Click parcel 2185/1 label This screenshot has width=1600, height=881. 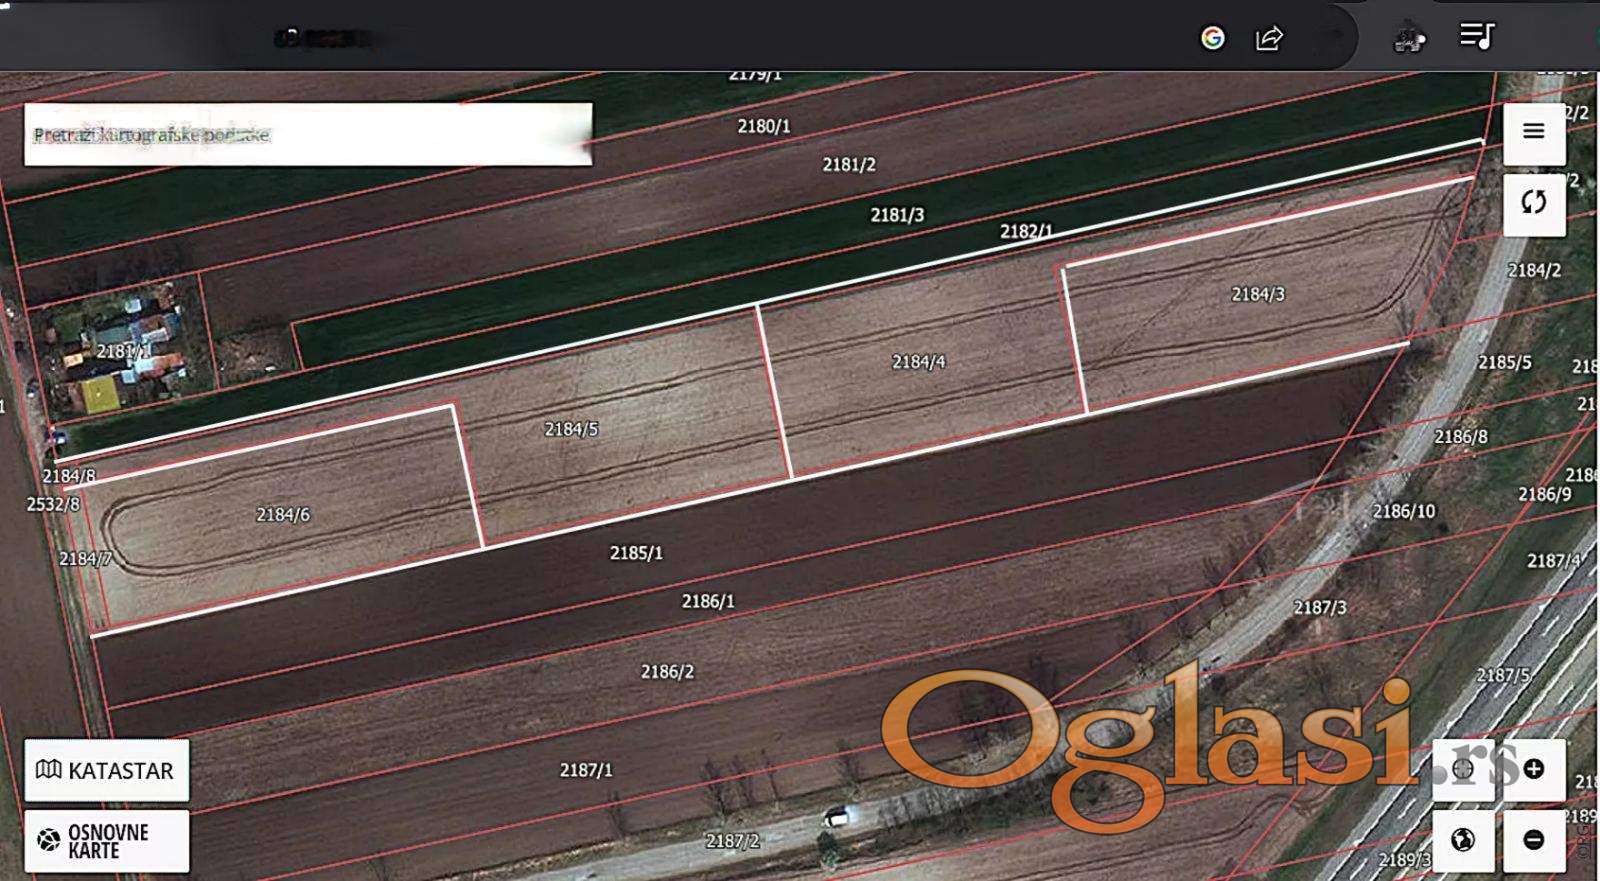[636, 553]
